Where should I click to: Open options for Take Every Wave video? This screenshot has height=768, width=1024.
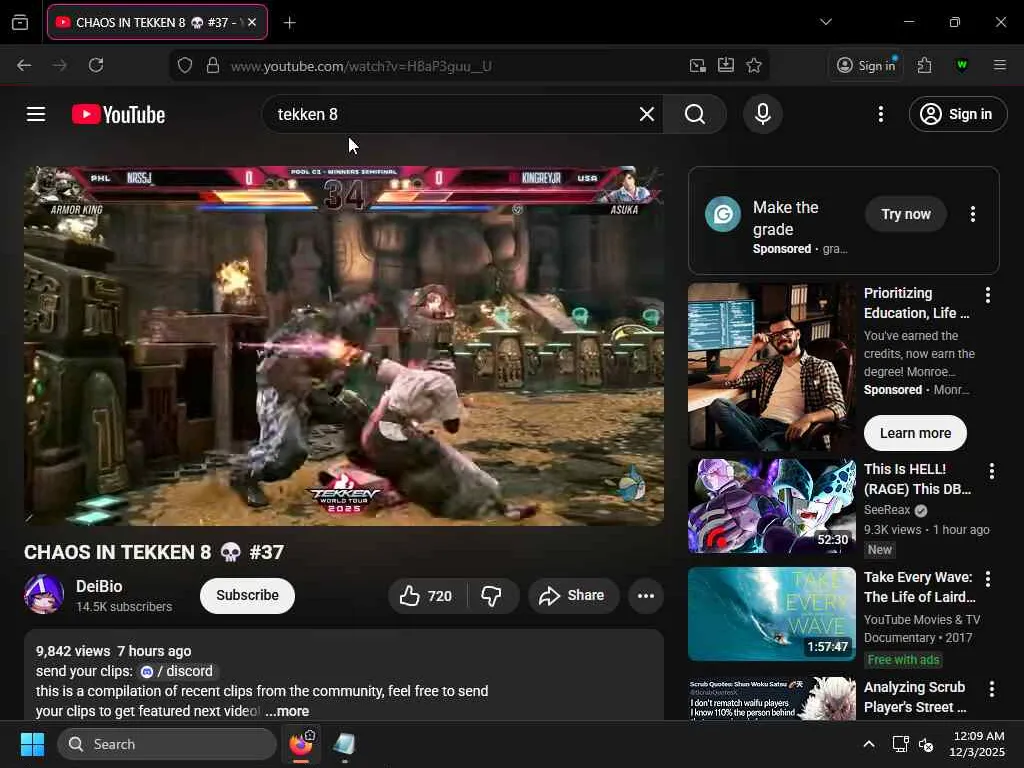pyautogui.click(x=987, y=579)
